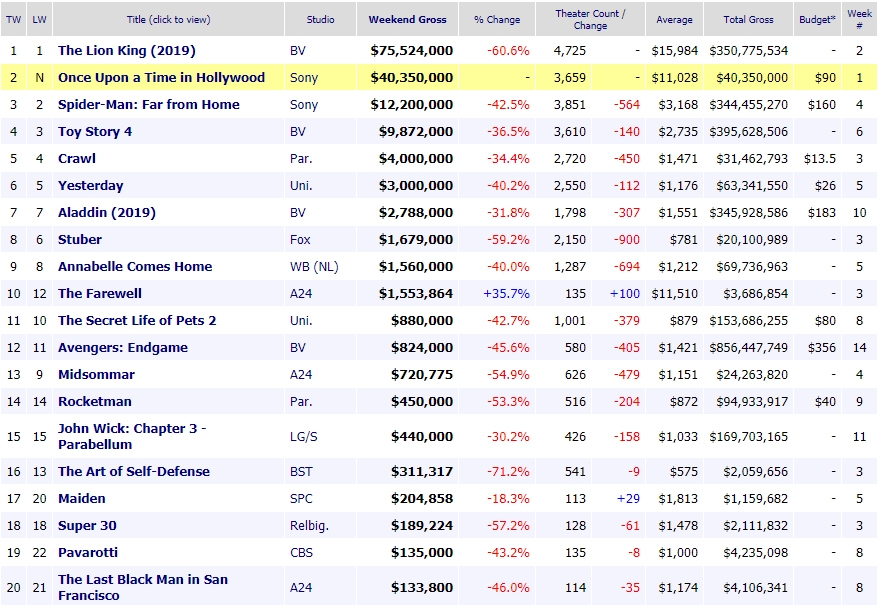Image resolution: width=880 pixels, height=605 pixels.
Task: Open the Super 30 title link
Action: point(87,525)
